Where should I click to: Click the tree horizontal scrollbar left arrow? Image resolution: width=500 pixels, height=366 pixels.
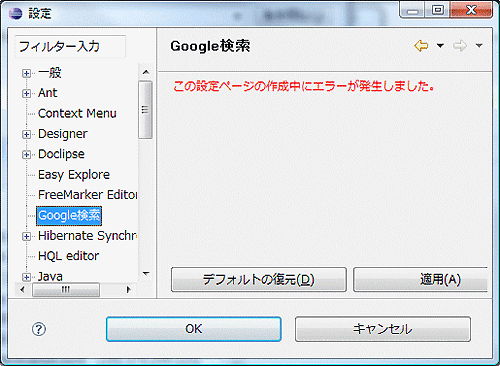pos(23,289)
